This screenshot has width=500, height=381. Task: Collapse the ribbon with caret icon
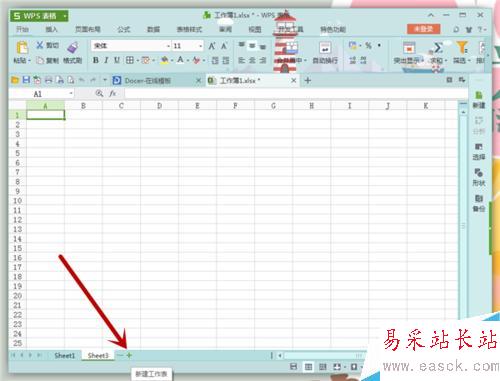point(431,15)
